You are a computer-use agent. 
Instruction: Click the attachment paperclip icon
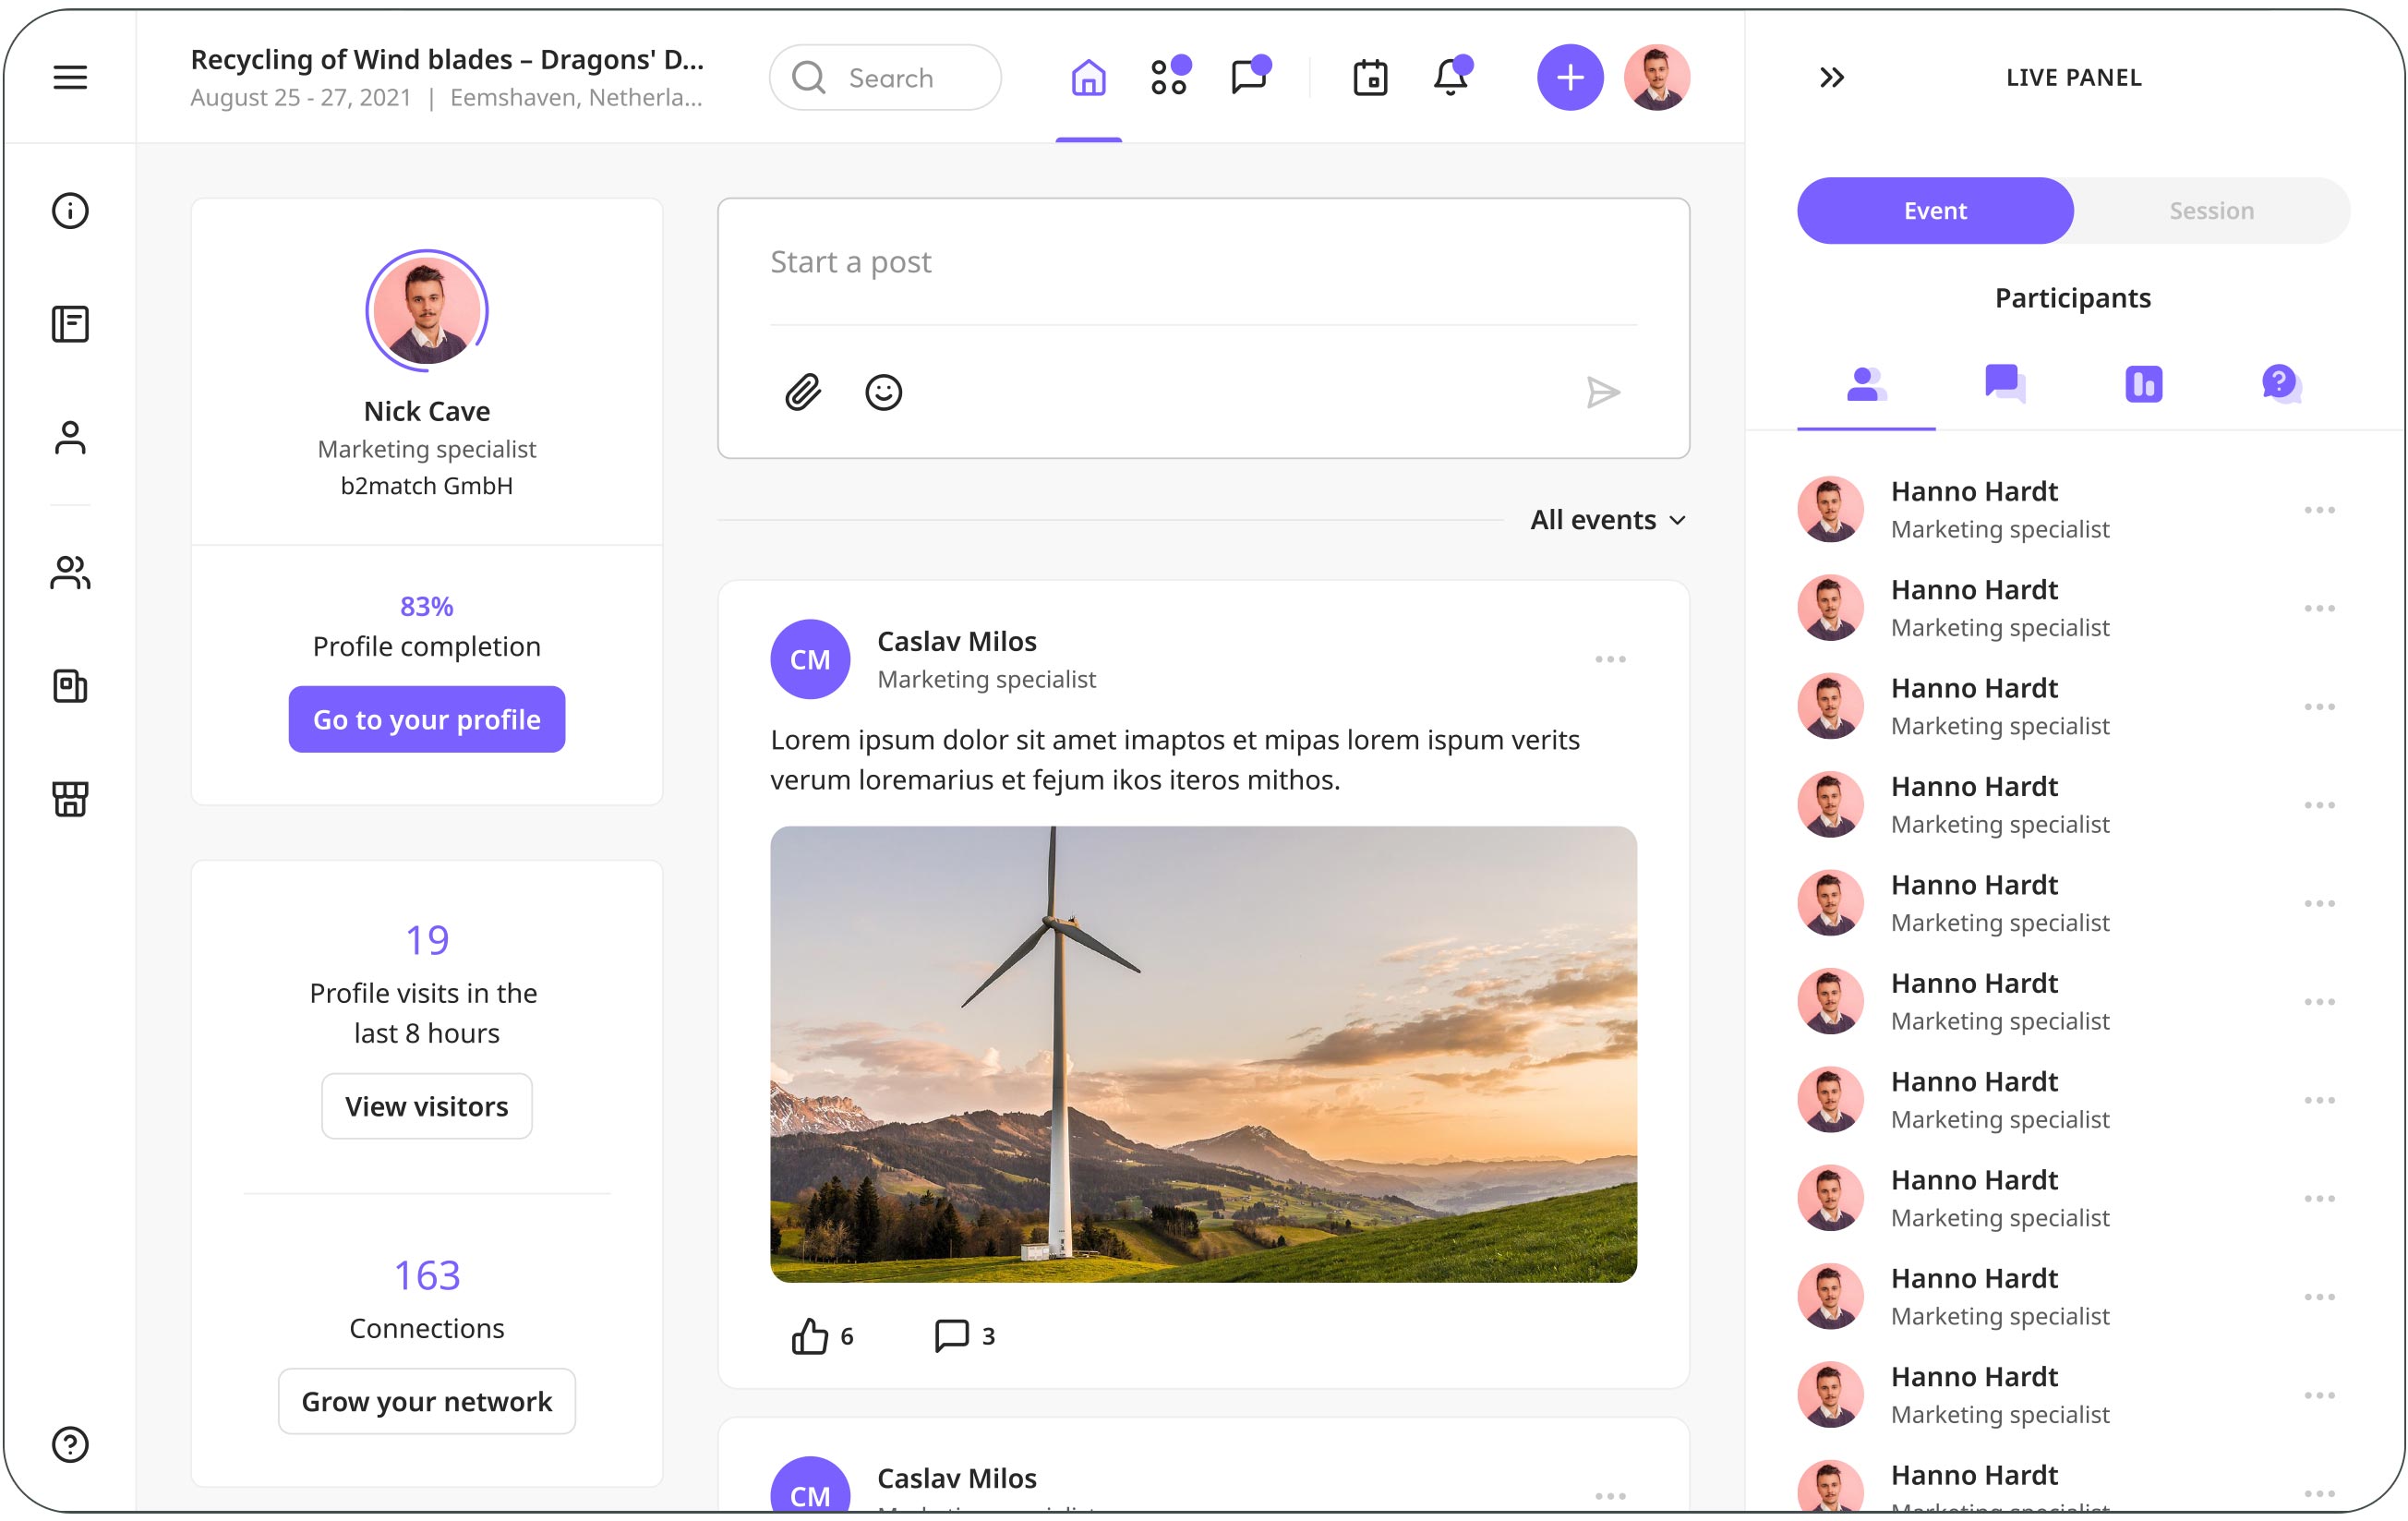(803, 392)
